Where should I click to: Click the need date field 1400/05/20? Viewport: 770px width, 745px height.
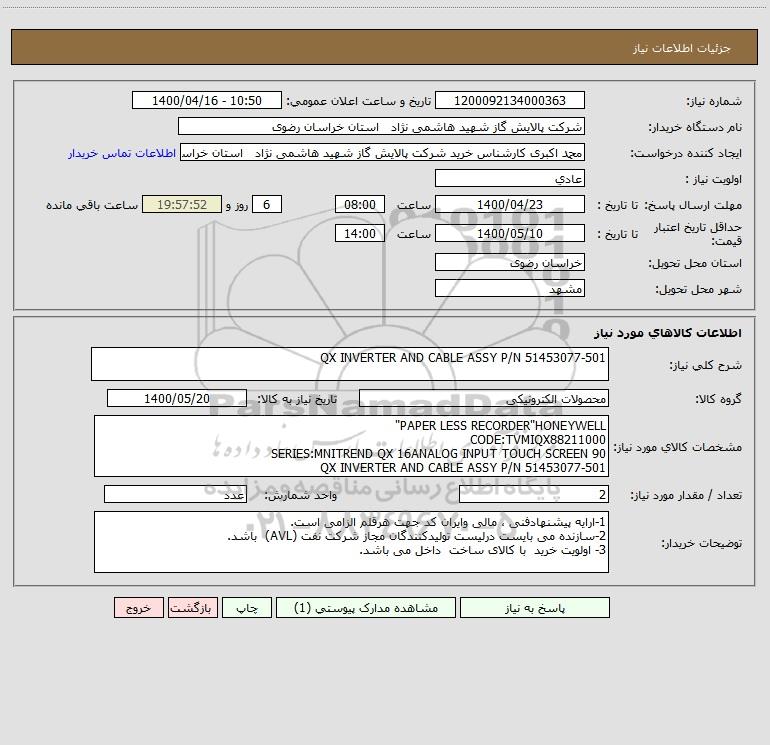[177, 398]
